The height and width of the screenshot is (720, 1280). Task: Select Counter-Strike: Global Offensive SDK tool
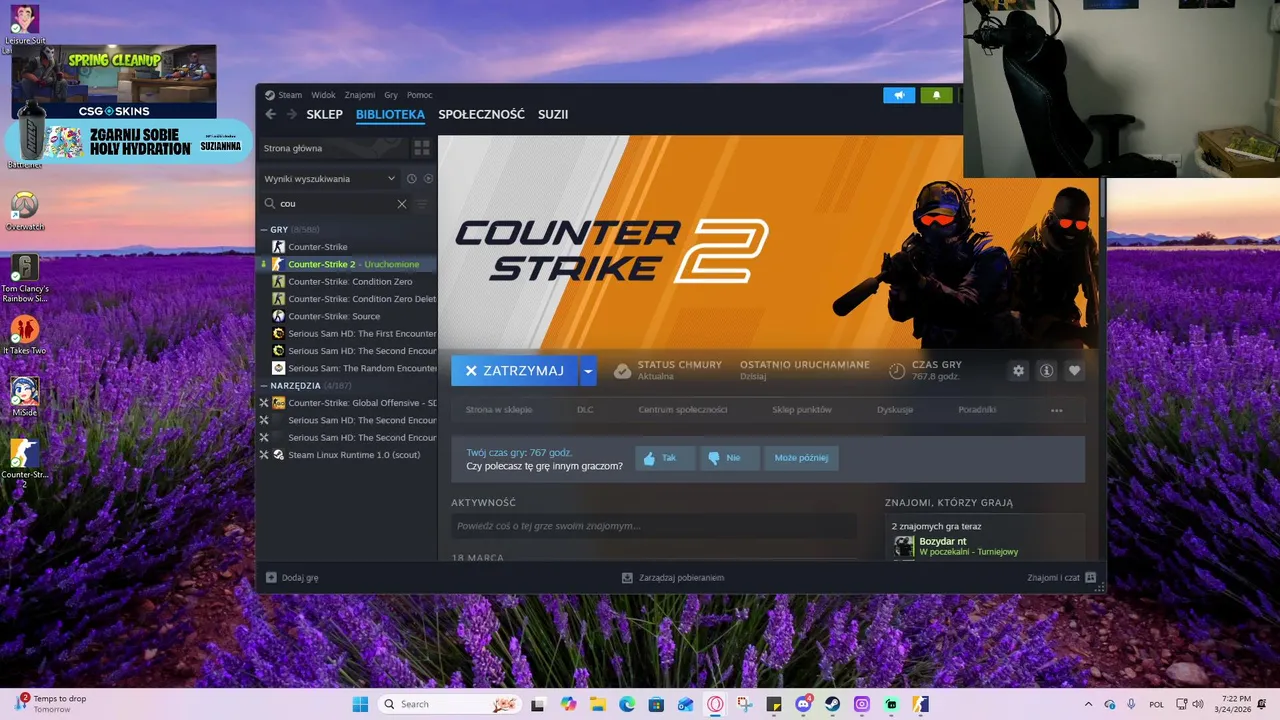(347, 403)
